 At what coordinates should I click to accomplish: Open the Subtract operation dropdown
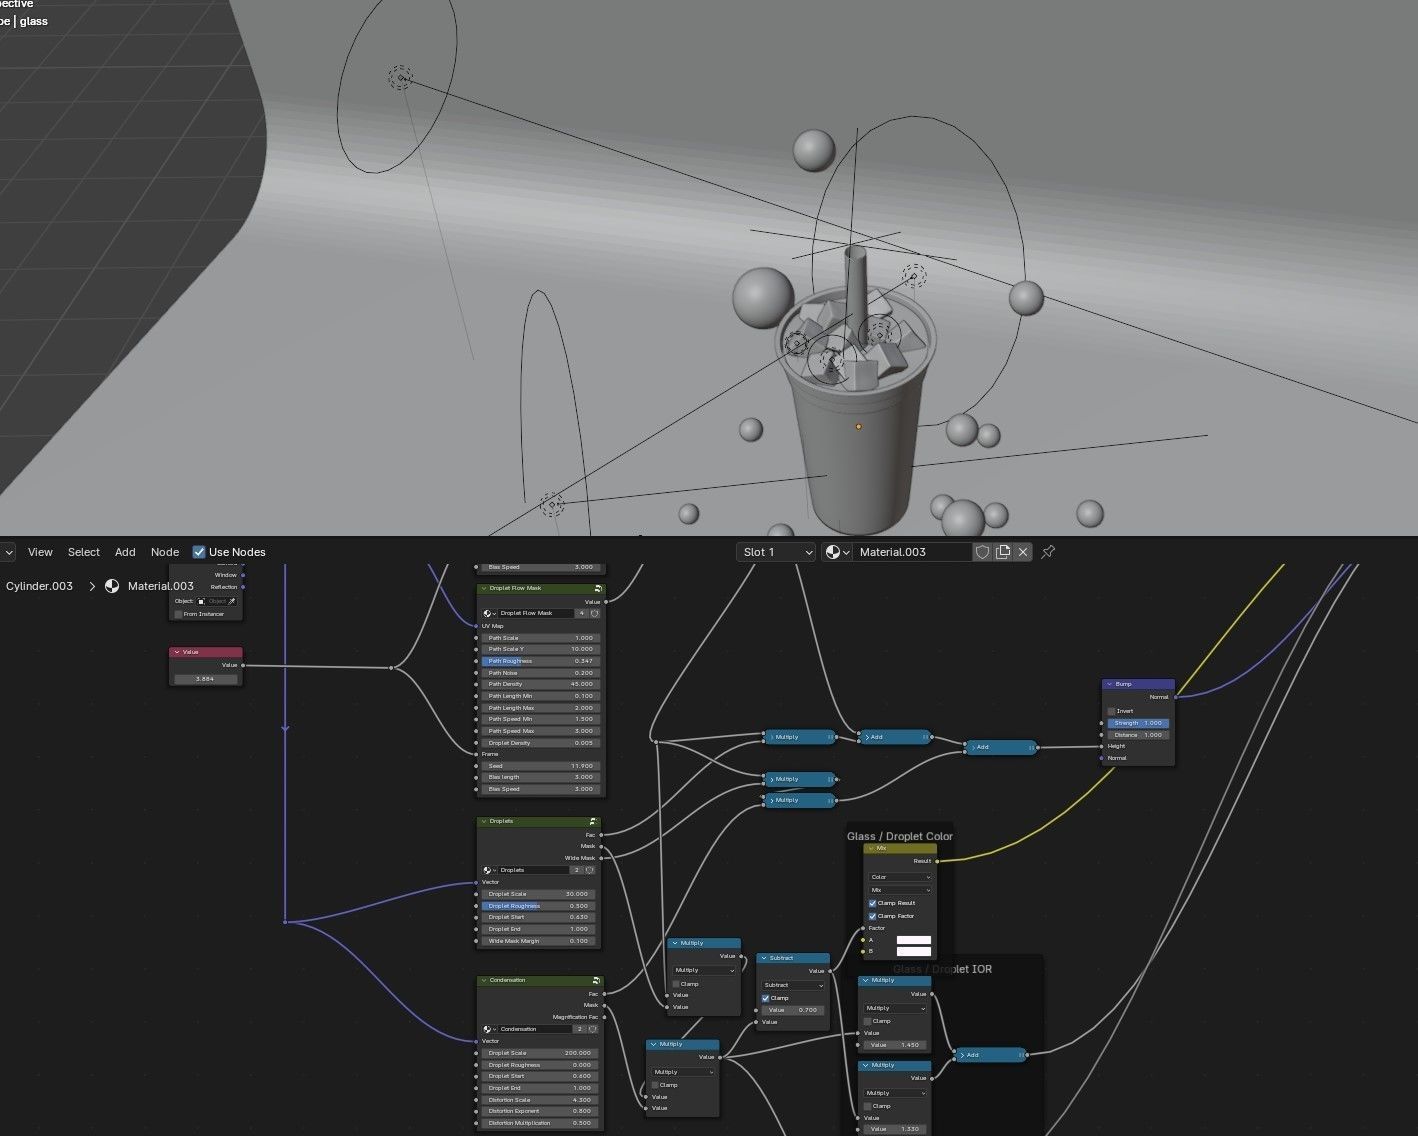click(793, 985)
